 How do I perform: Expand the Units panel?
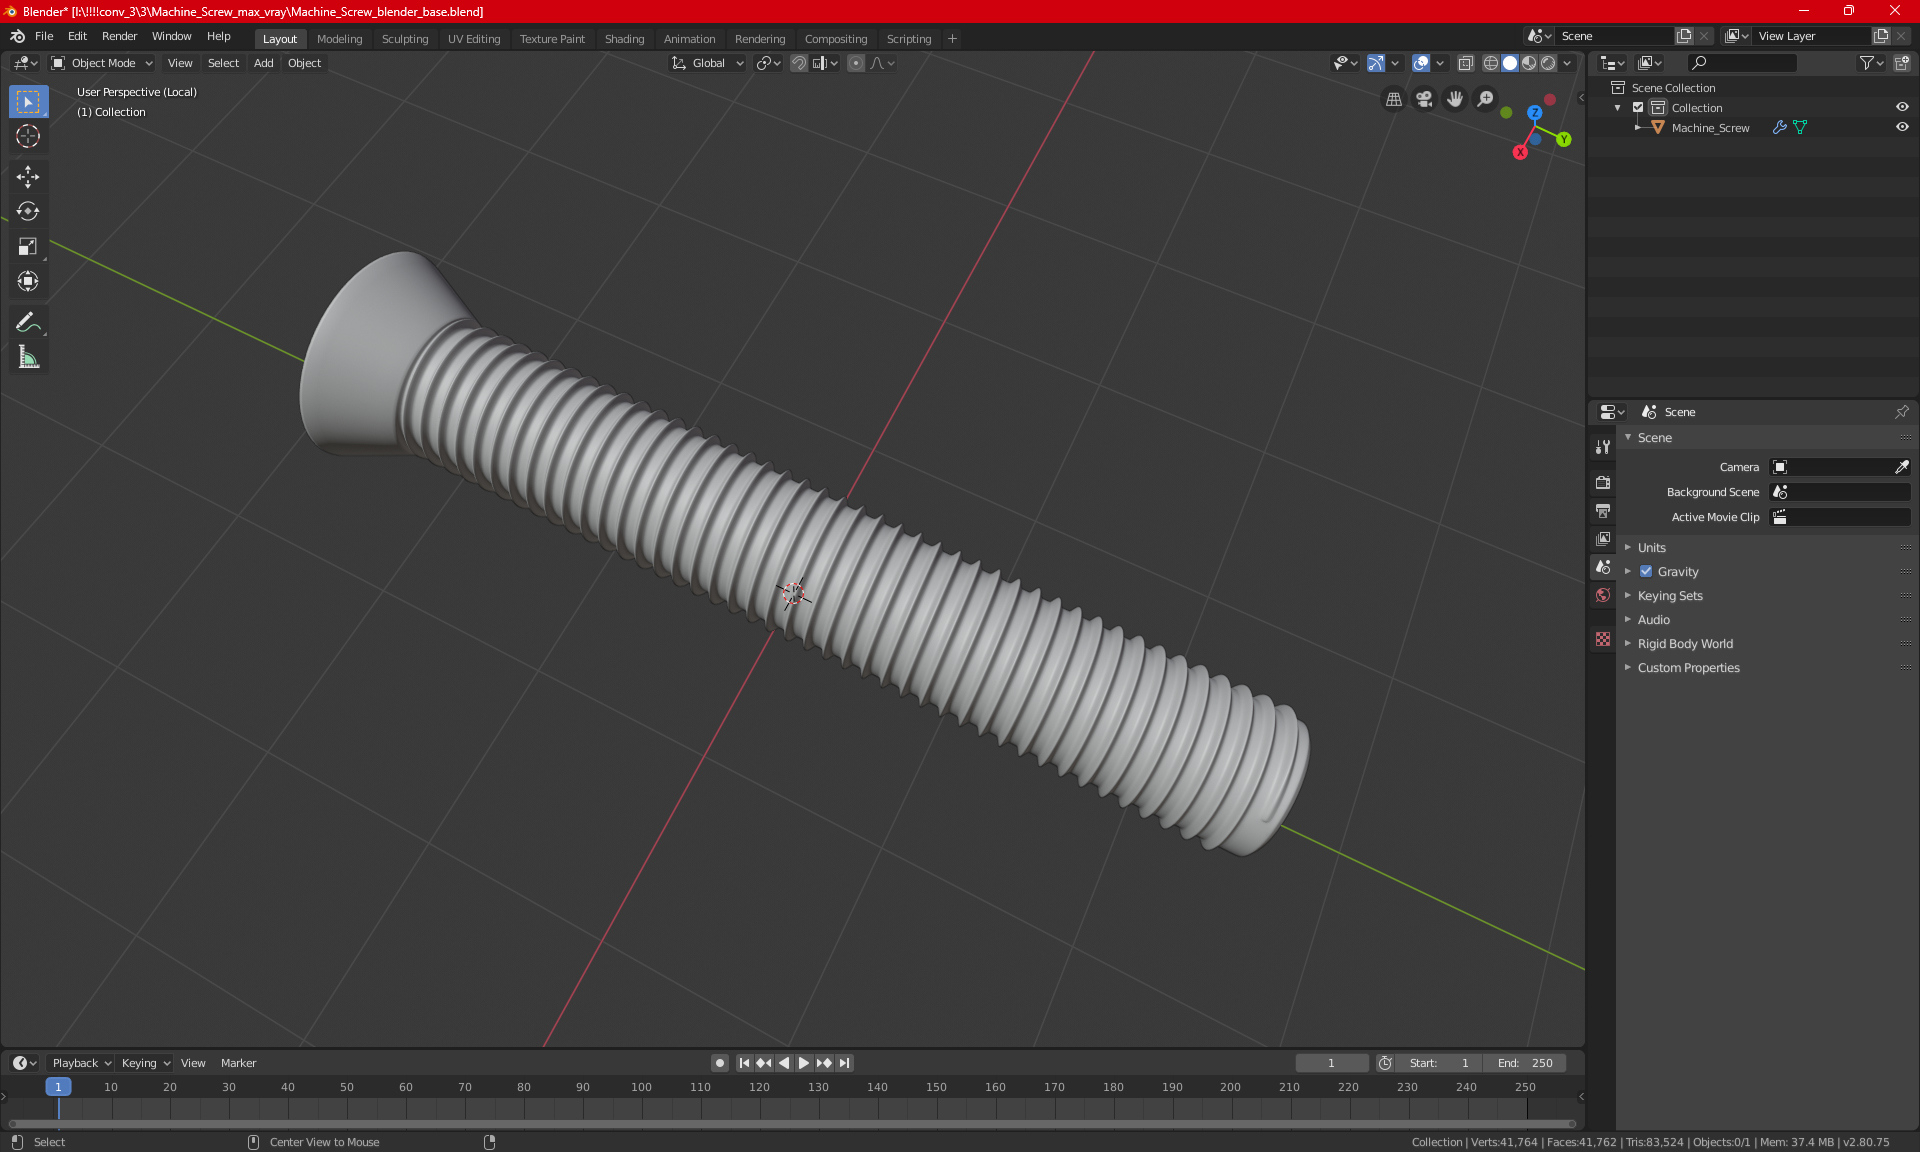tap(1652, 548)
